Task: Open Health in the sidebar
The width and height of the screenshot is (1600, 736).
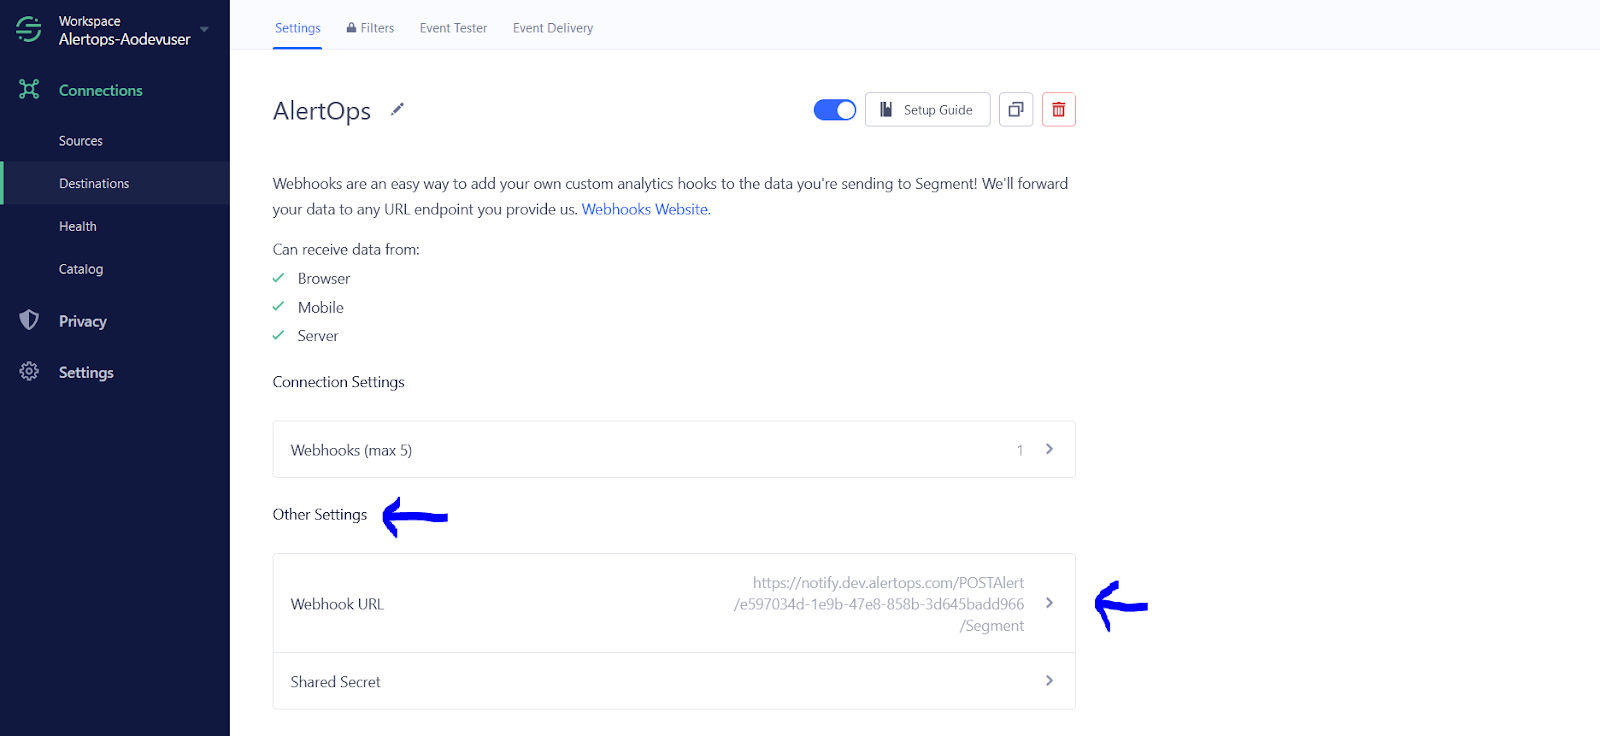Action: 78,227
